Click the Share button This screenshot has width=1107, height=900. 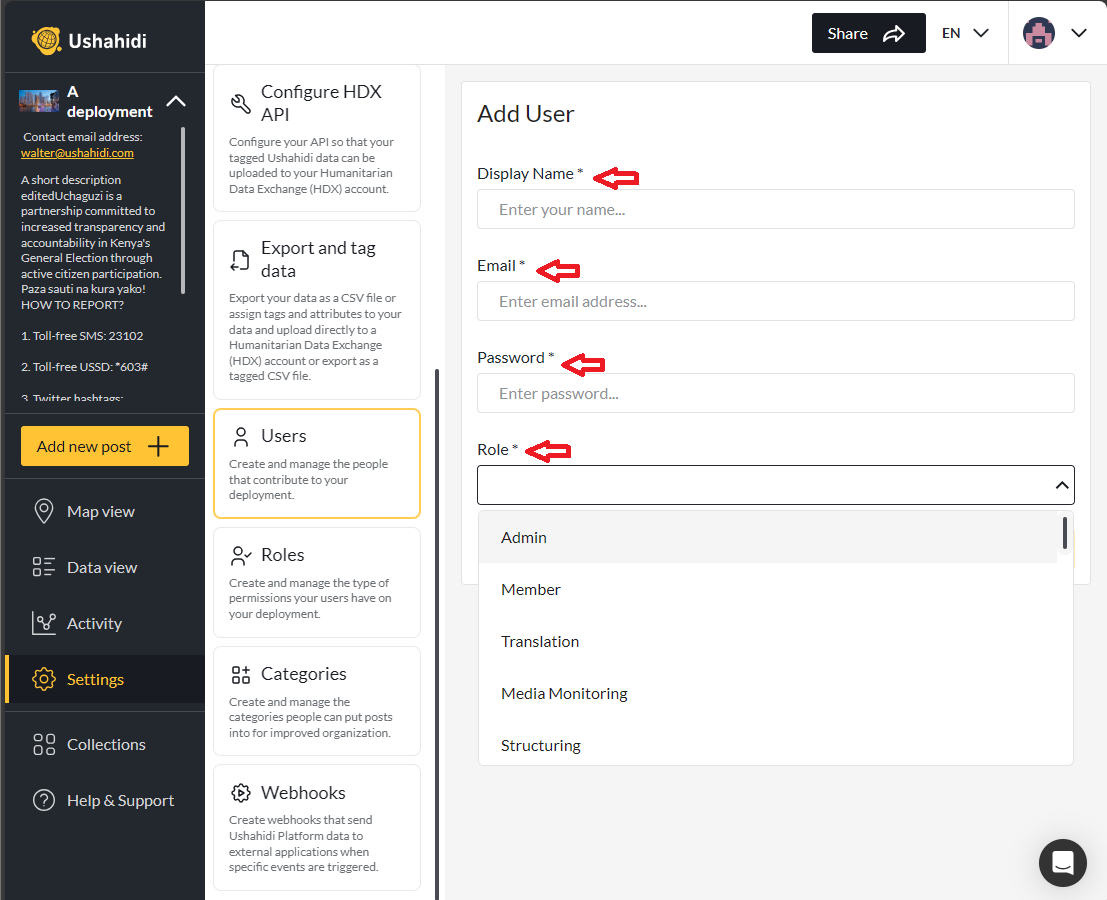tap(868, 32)
